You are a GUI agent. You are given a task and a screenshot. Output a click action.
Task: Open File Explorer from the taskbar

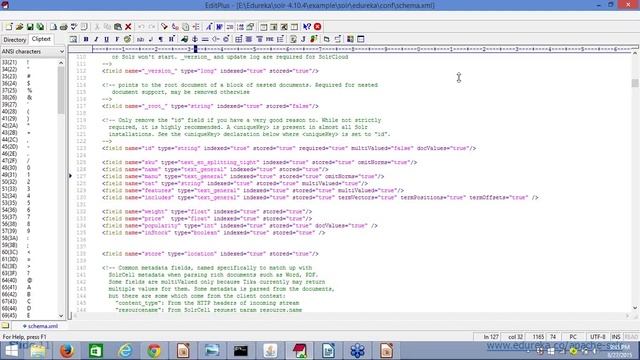(38, 351)
